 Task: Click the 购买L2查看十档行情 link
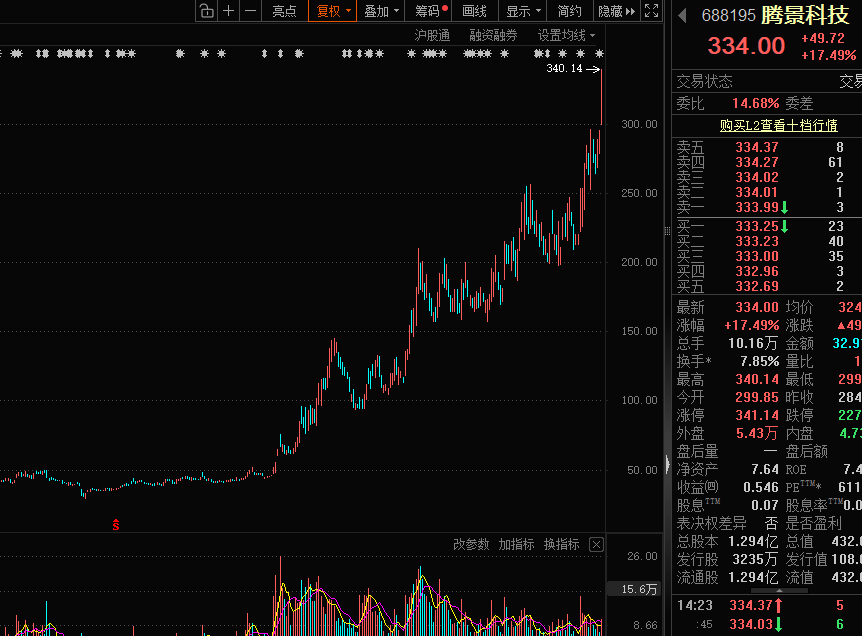point(778,125)
